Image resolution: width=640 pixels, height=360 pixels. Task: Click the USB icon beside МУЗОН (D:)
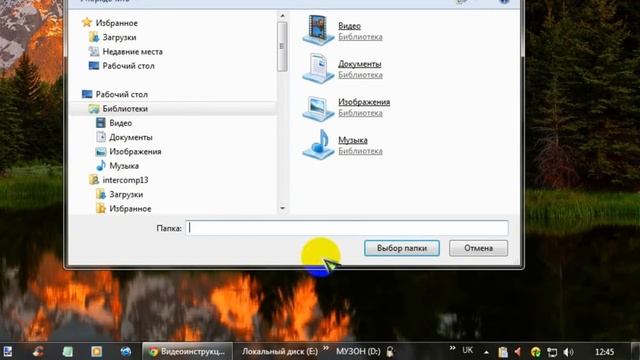(x=390, y=351)
